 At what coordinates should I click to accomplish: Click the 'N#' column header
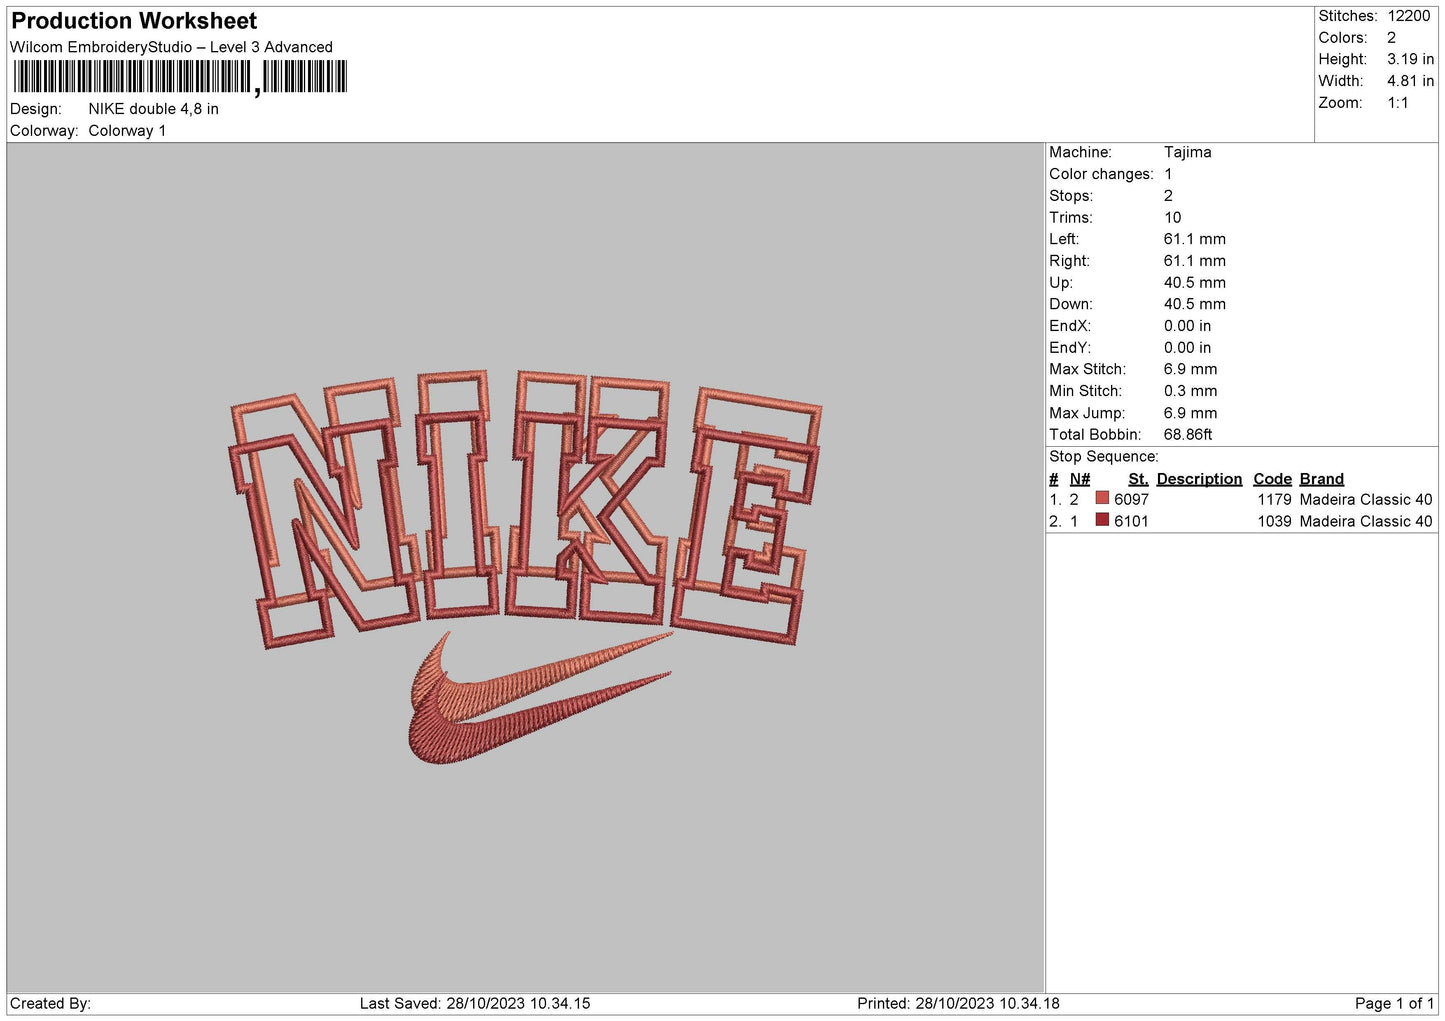point(1080,479)
